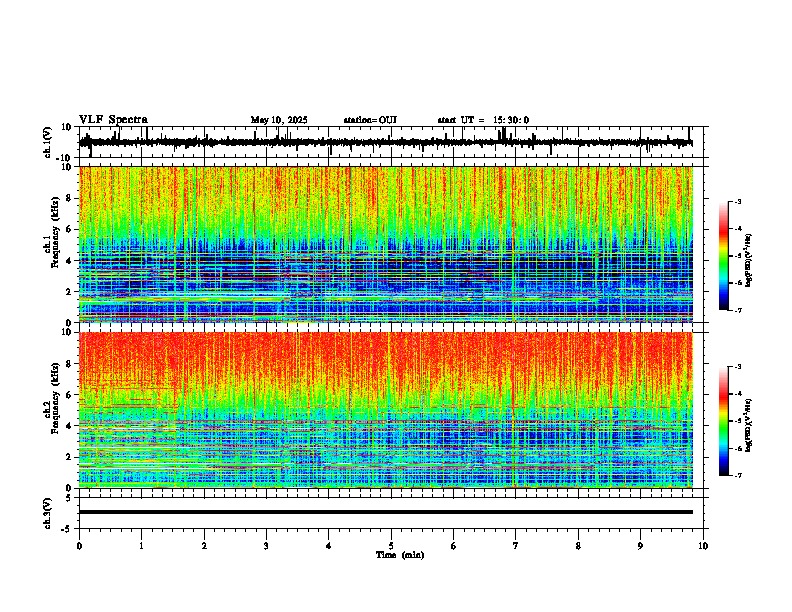Click the 6 minute tick label on time axis
This screenshot has width=792, height=612.
click(454, 546)
